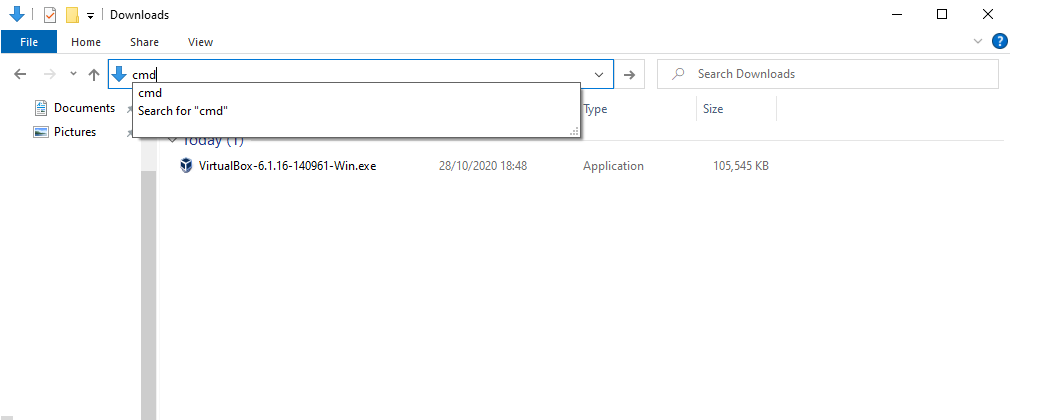Screen dimensions: 1040x420
Task: Switch to the View ribbon tab
Action: (x=200, y=42)
